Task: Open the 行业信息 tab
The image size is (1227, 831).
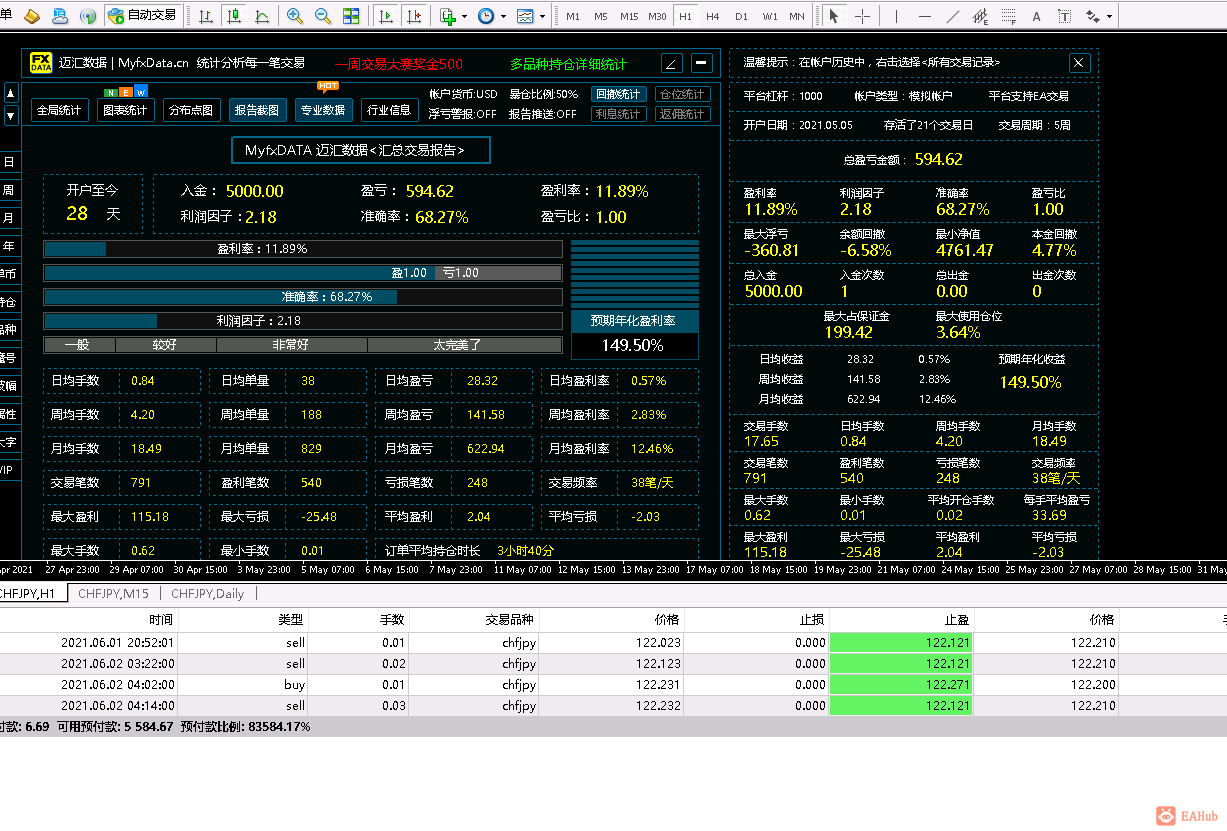Action: pos(388,110)
